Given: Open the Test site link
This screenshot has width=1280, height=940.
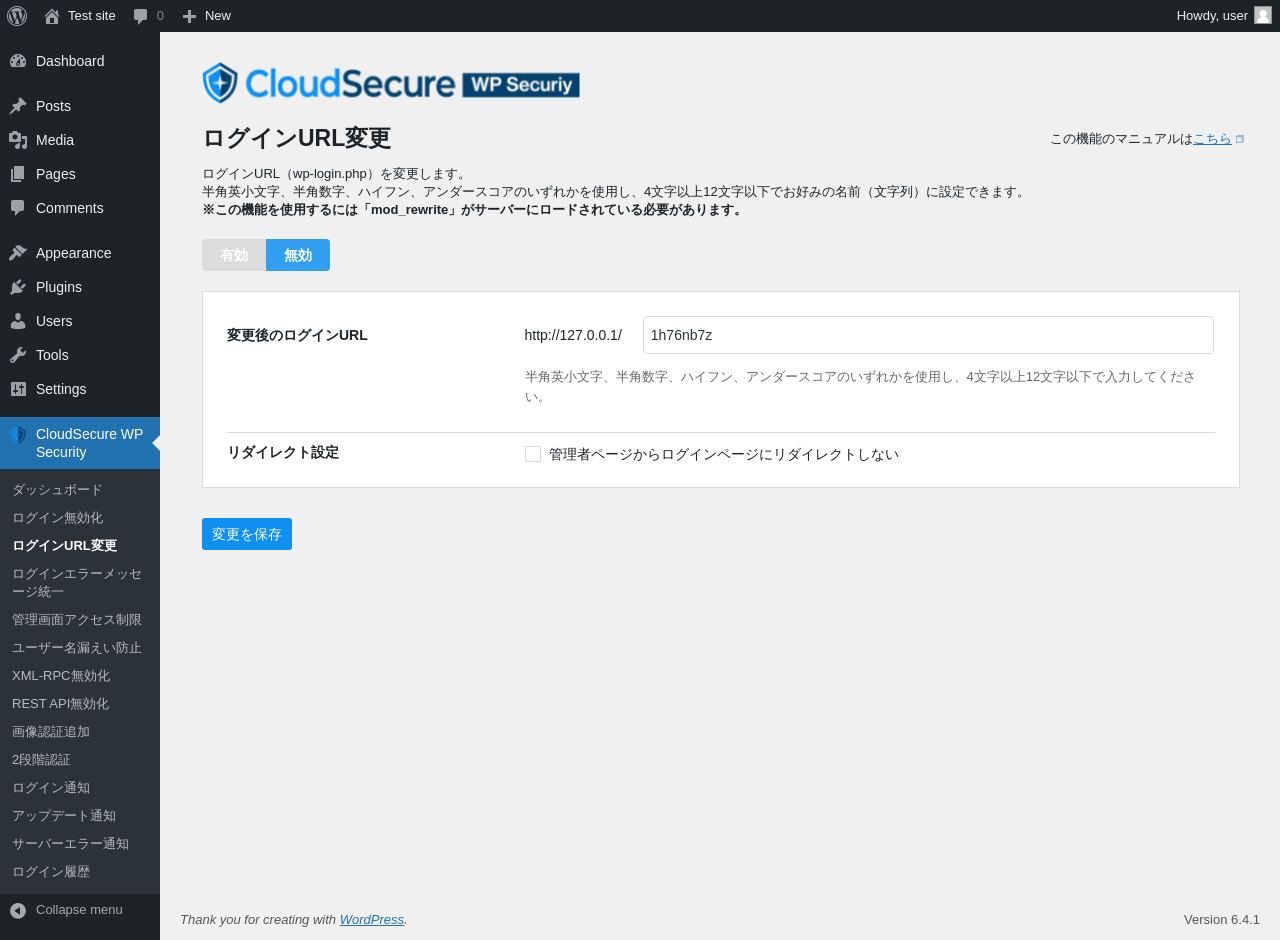Looking at the screenshot, I should 80,16.
